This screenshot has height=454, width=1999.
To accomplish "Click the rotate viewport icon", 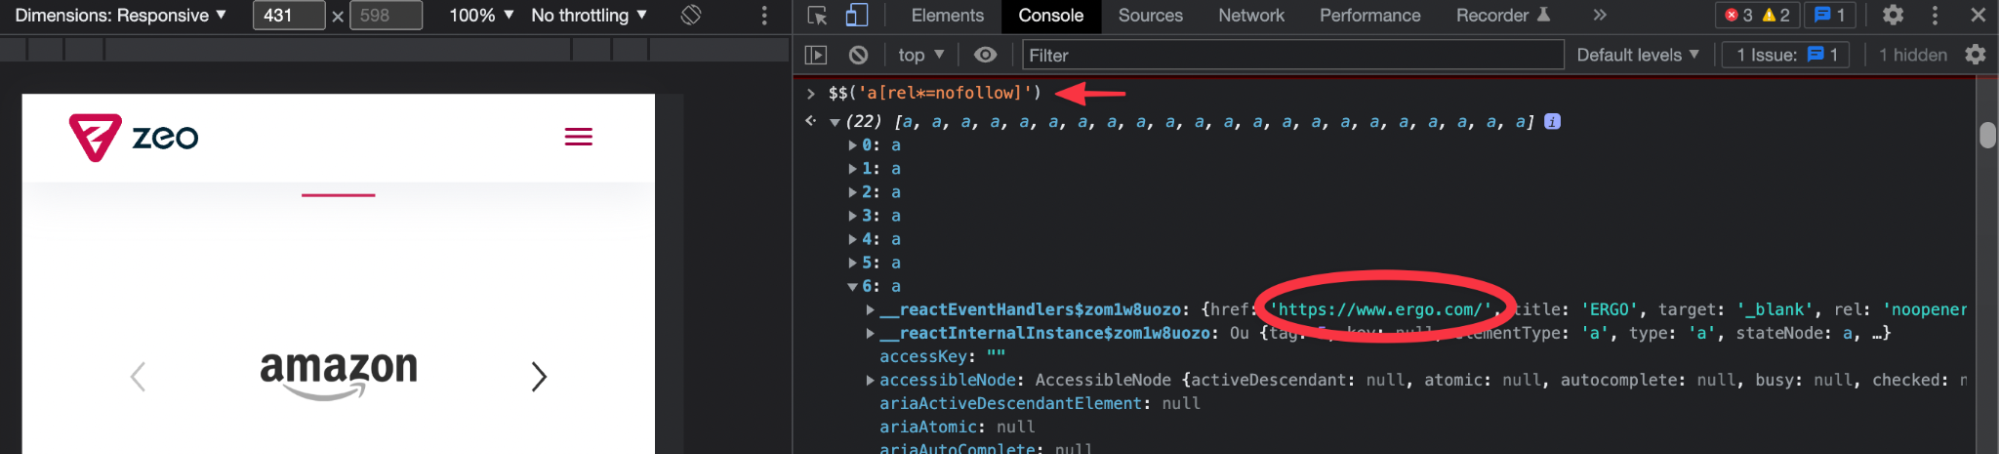I will coord(691,15).
